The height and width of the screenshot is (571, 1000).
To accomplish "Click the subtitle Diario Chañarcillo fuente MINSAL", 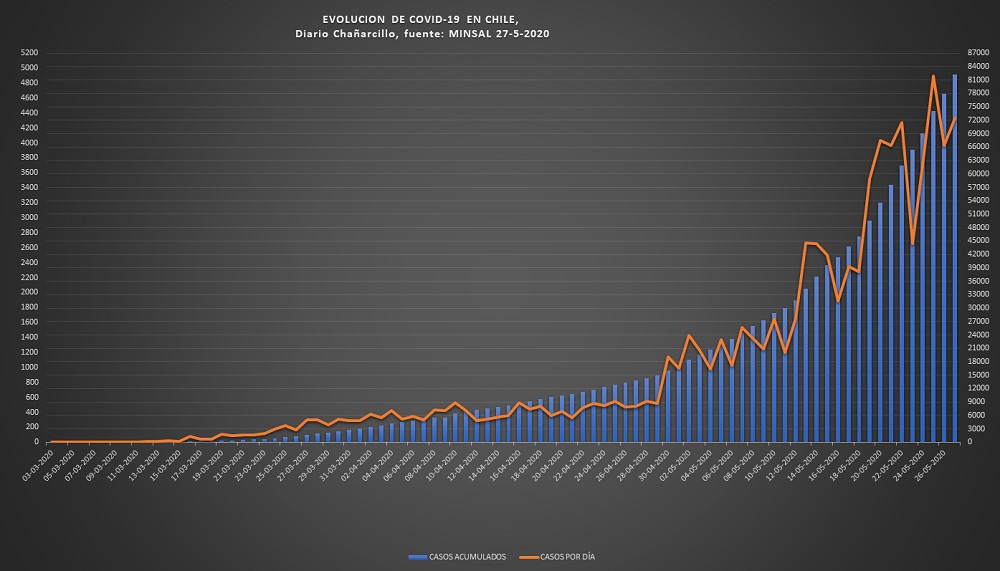I will point(421,33).
